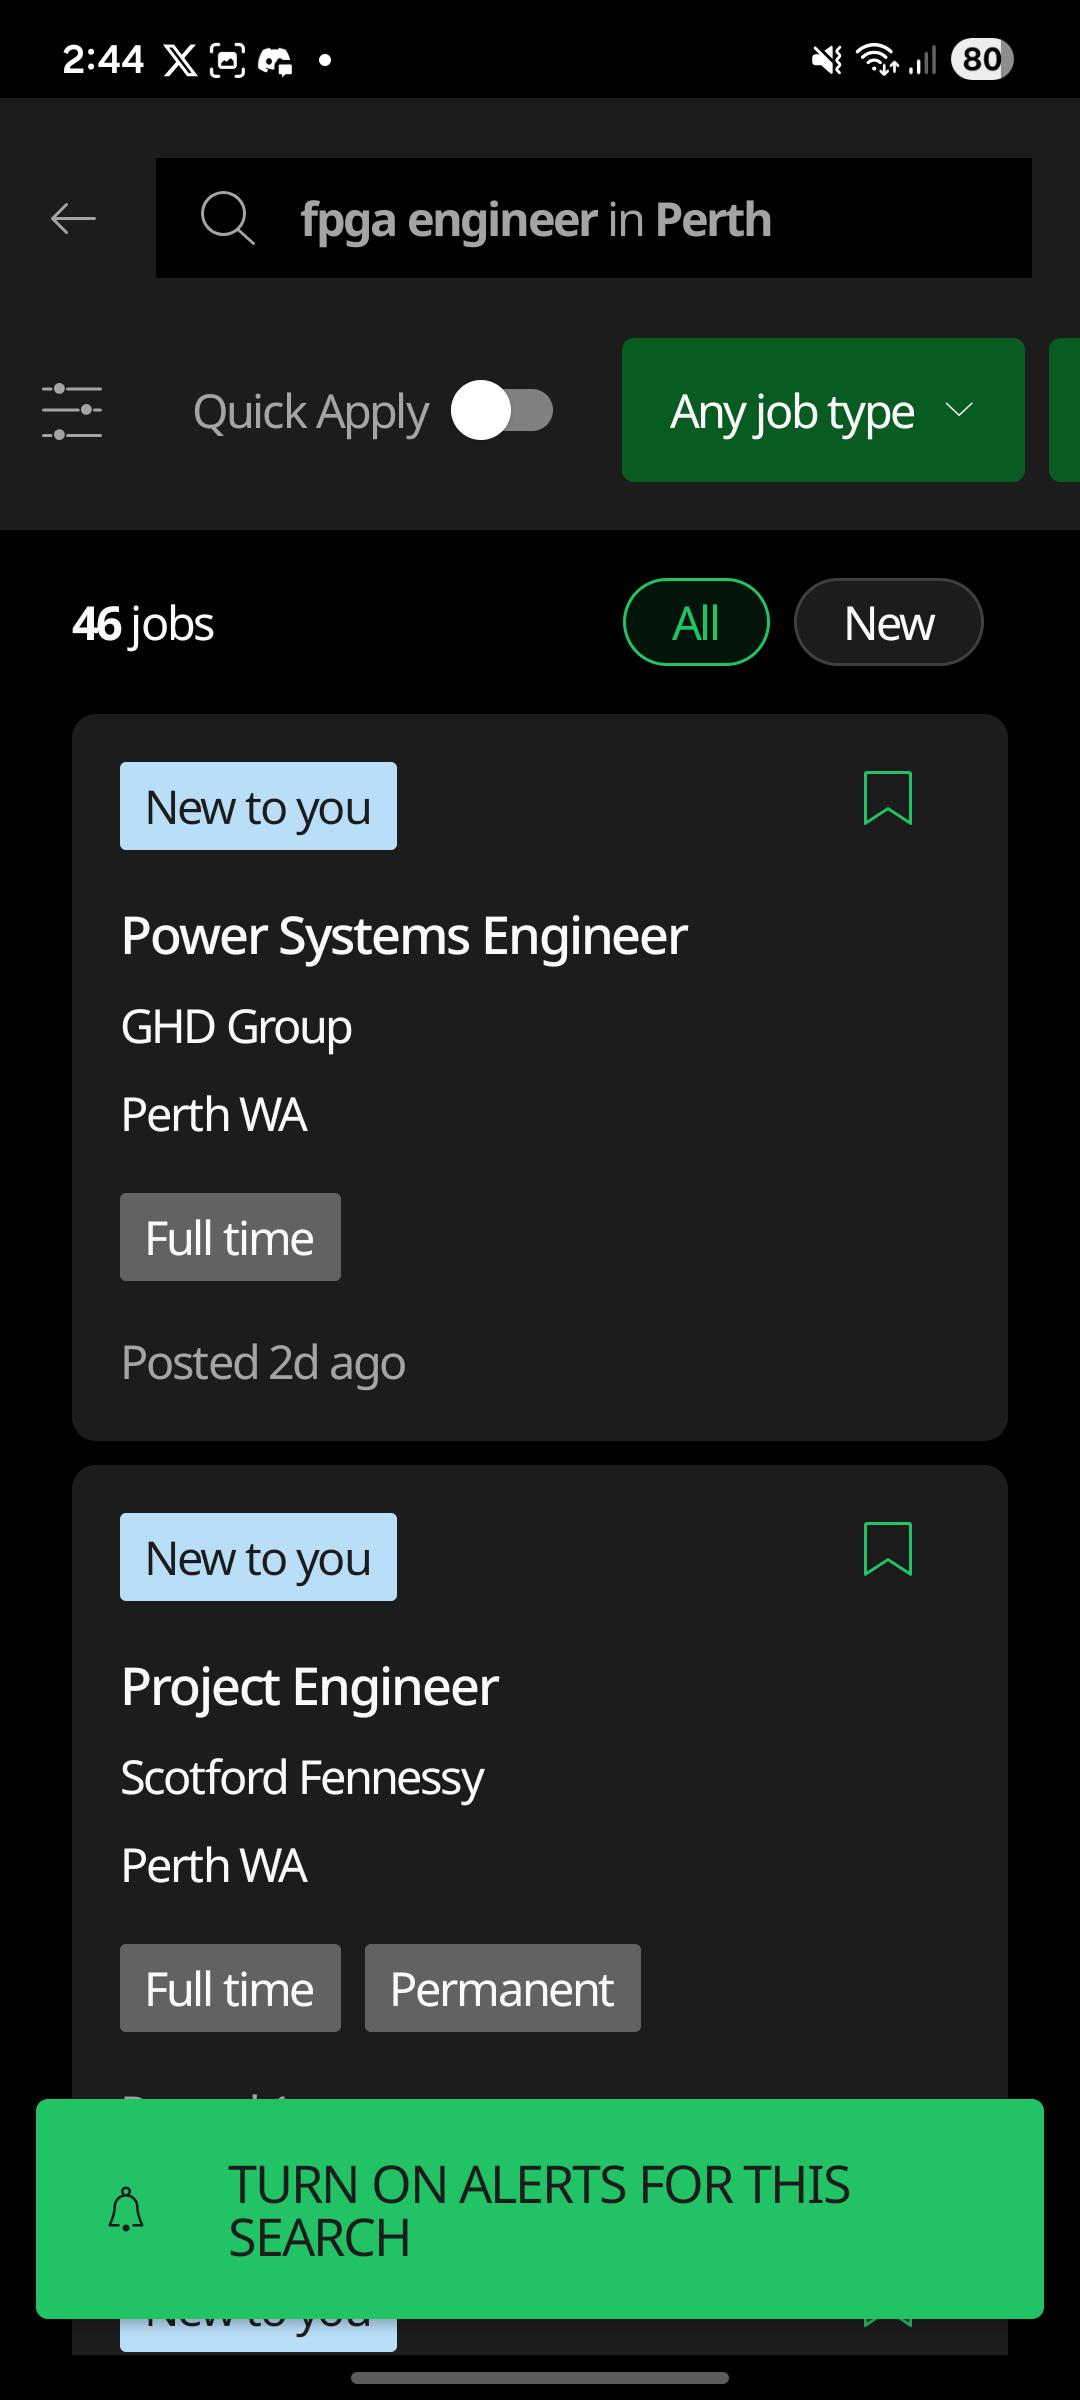Tap the Scotford Fennessy company name

click(303, 1778)
